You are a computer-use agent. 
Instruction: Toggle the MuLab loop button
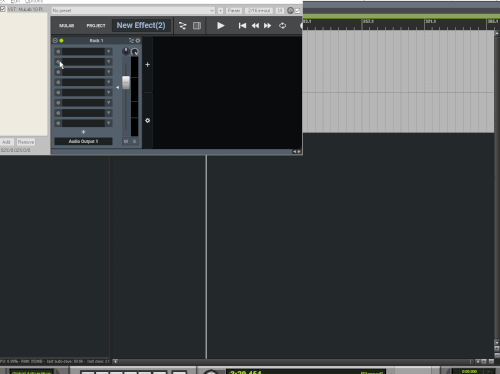coord(282,26)
